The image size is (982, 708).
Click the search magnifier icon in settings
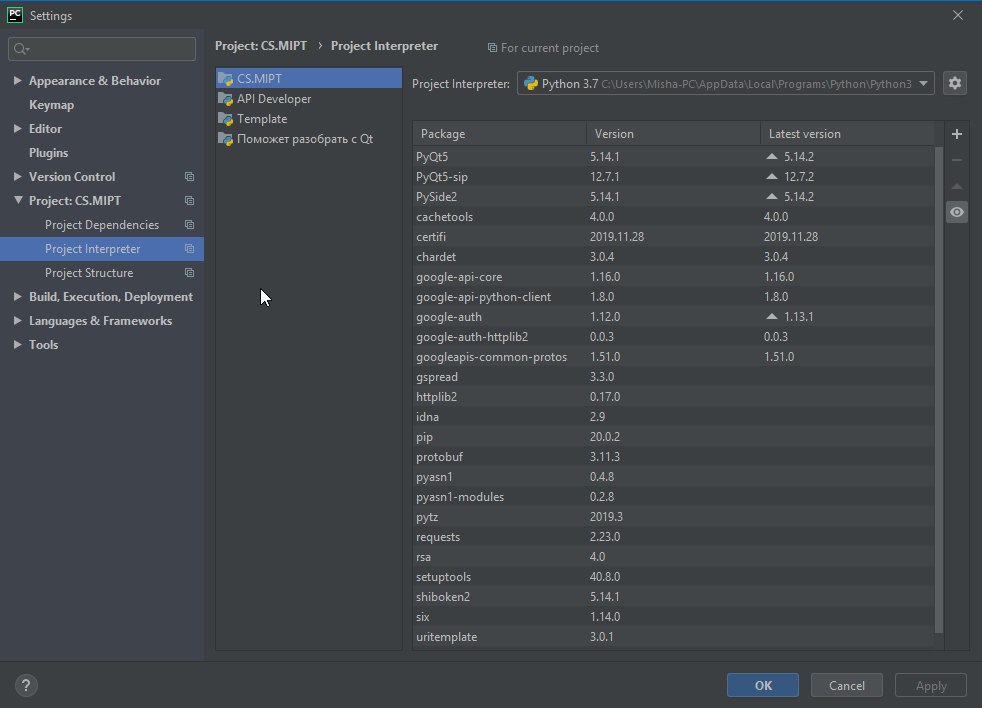click(21, 49)
